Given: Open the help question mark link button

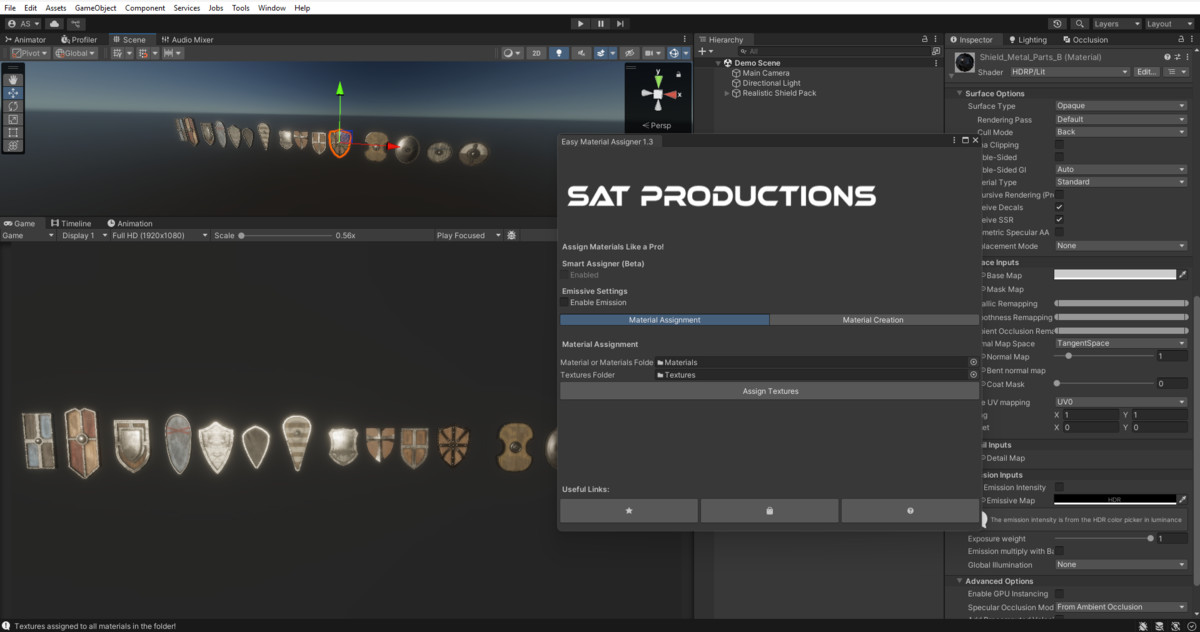Looking at the screenshot, I should pyautogui.click(x=909, y=511).
